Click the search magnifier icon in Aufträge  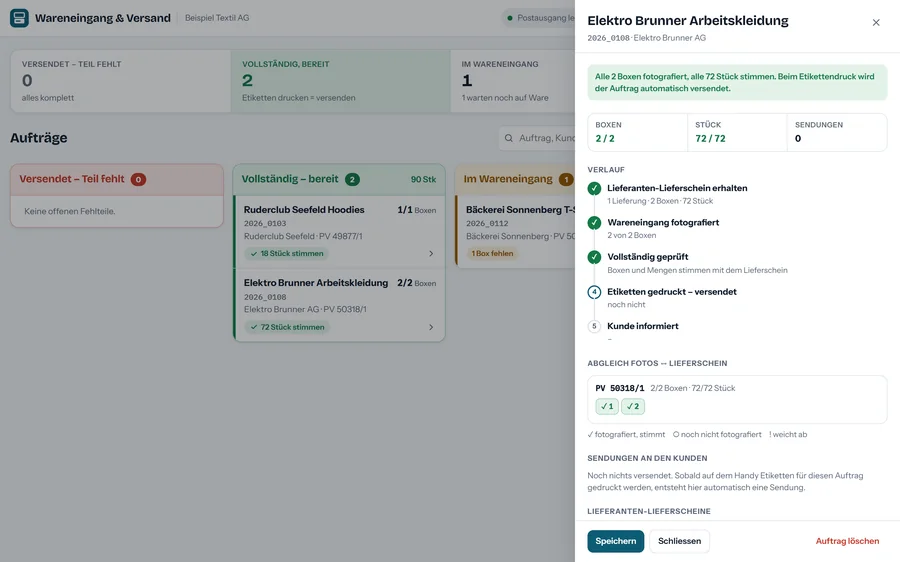[509, 138]
